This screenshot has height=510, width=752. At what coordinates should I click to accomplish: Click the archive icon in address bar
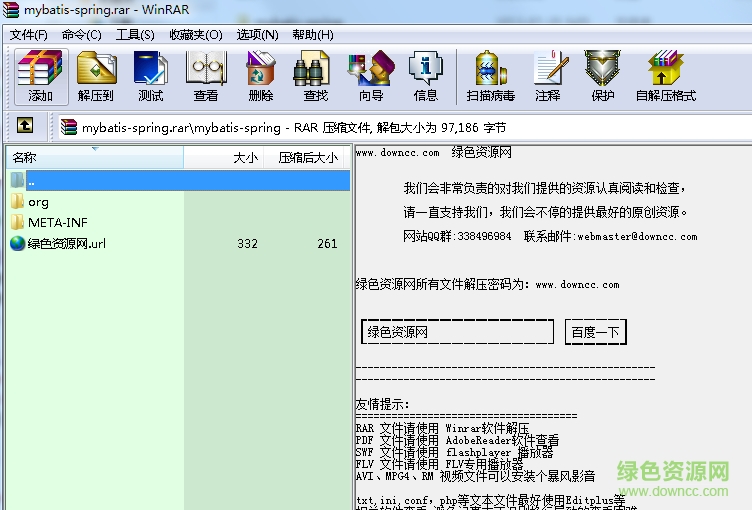69,127
